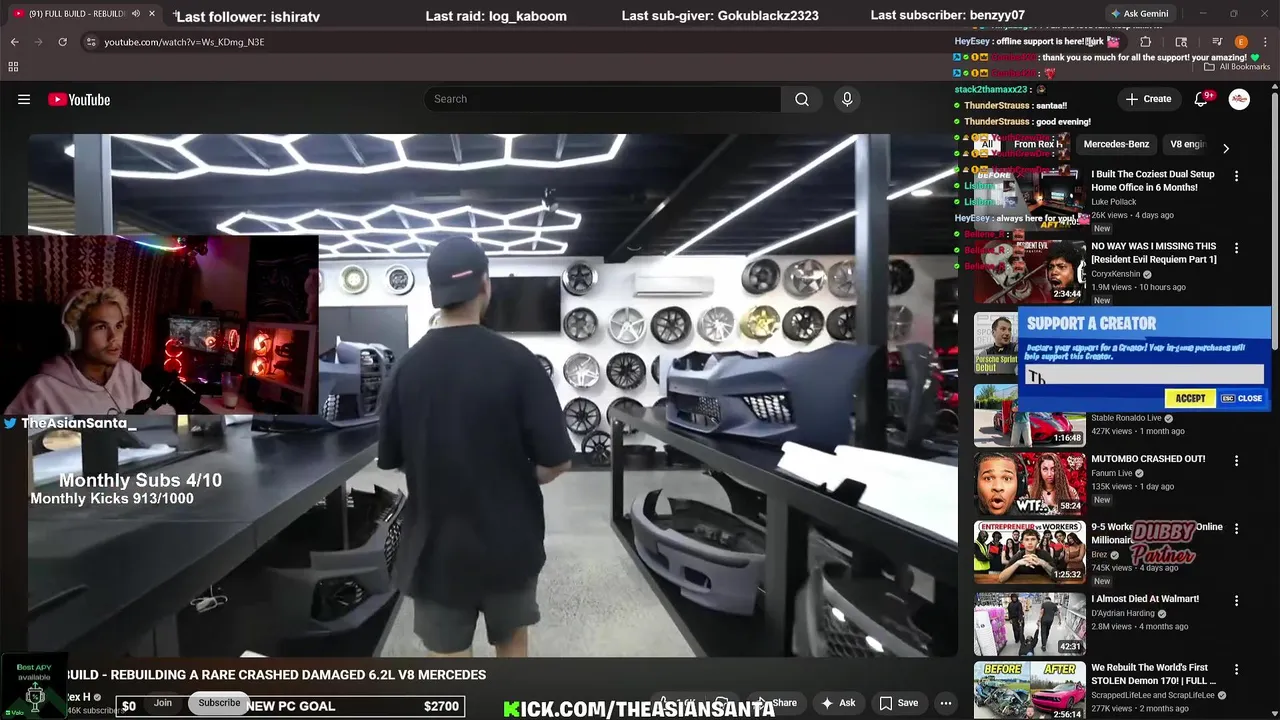The width and height of the screenshot is (1280, 720).
Task: Select the From Rex H filter chip
Action: 1036,144
